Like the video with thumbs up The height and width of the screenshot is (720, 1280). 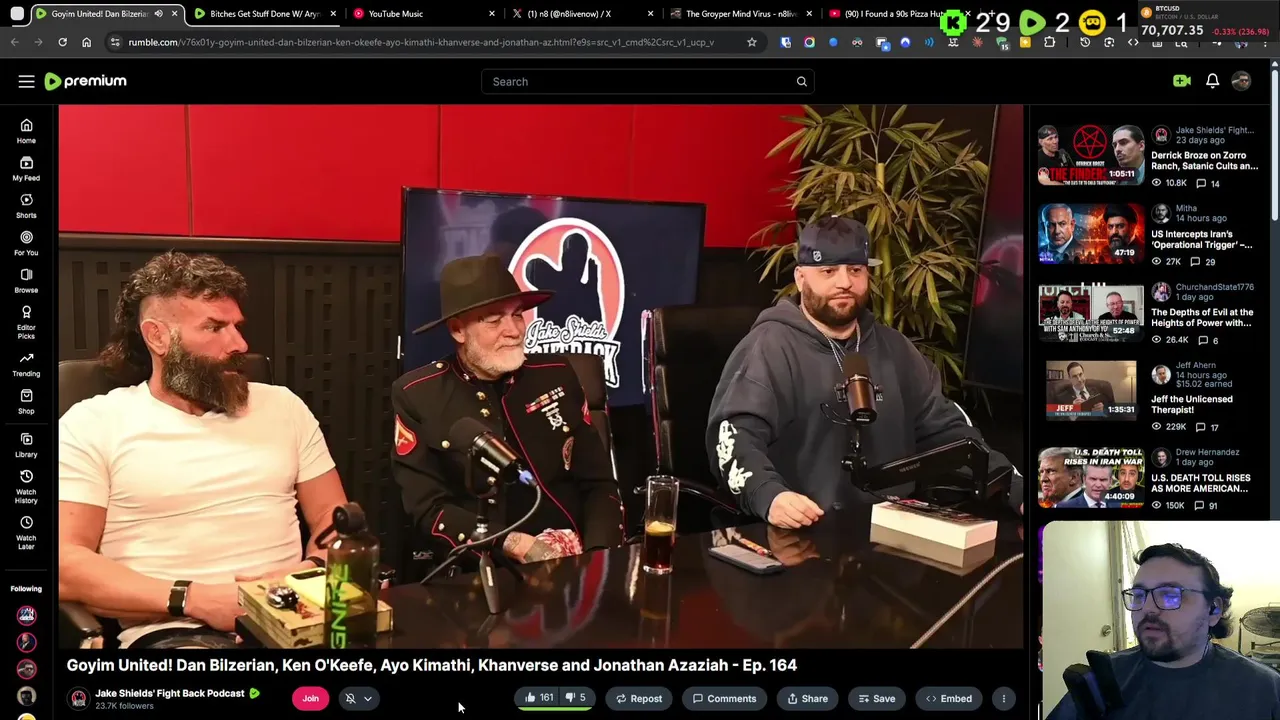[539, 698]
